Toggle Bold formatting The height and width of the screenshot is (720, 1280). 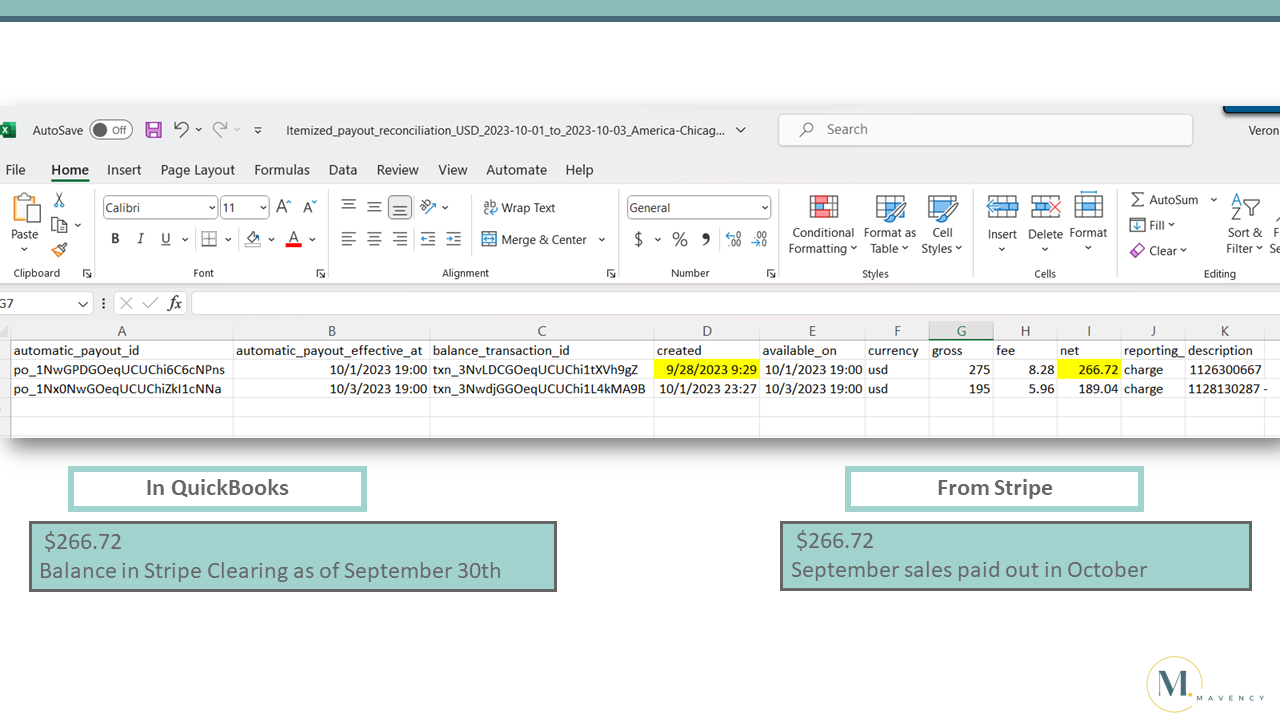(115, 239)
